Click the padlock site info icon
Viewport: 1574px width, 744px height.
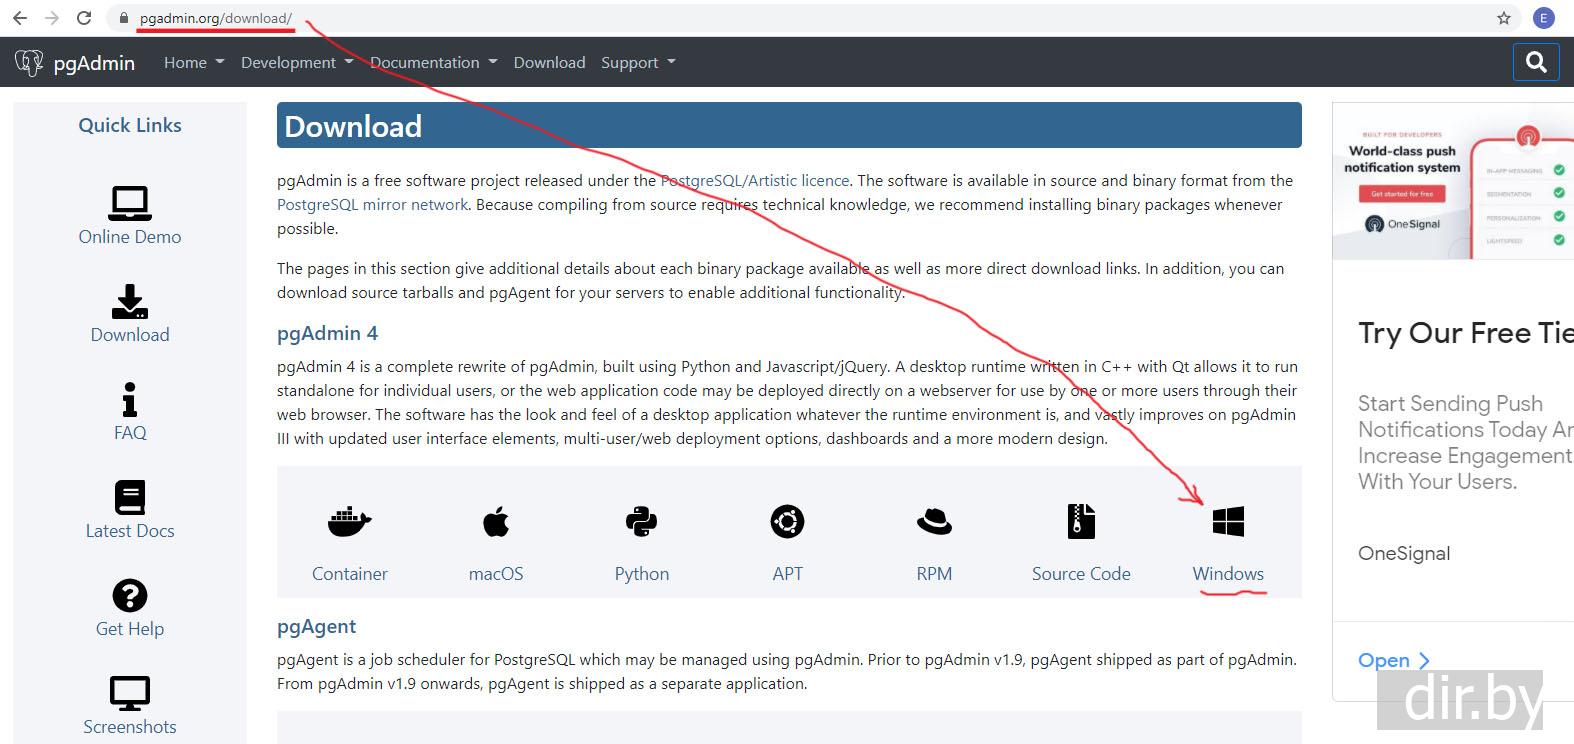[x=124, y=18]
